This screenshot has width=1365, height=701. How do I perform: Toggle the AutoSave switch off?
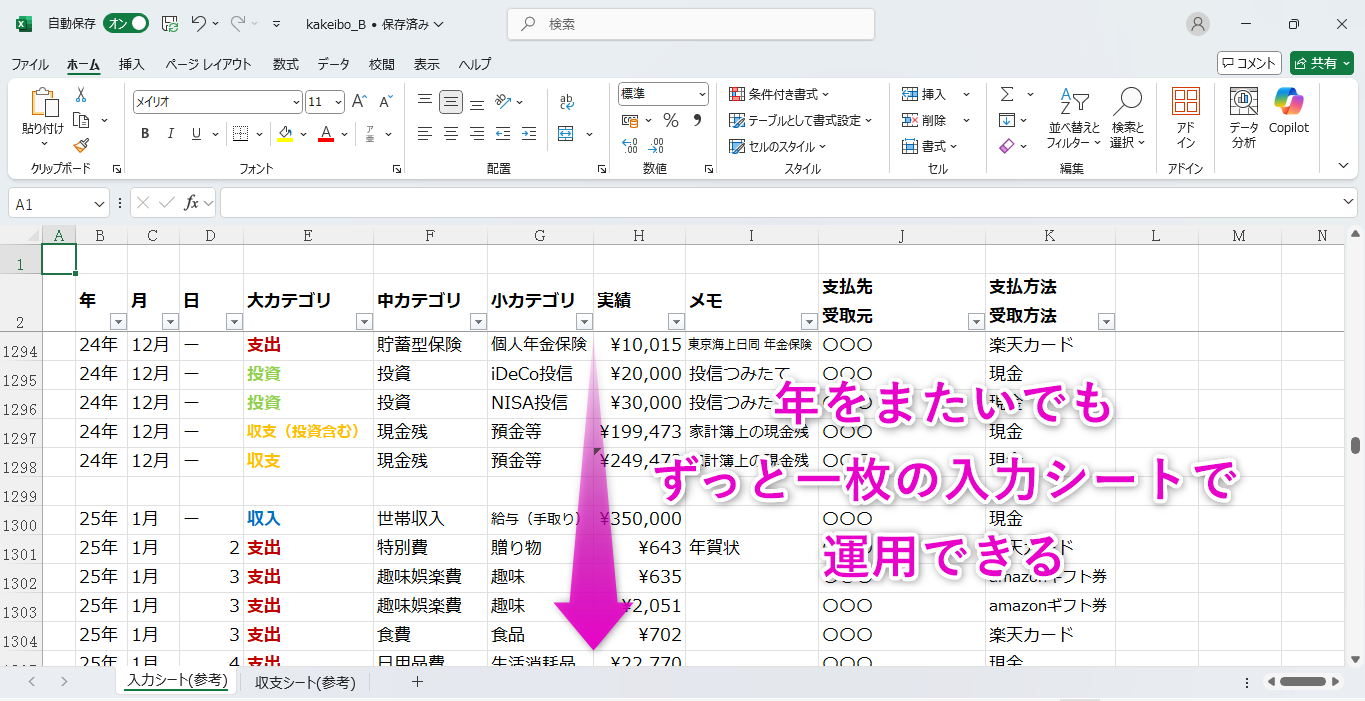point(126,24)
